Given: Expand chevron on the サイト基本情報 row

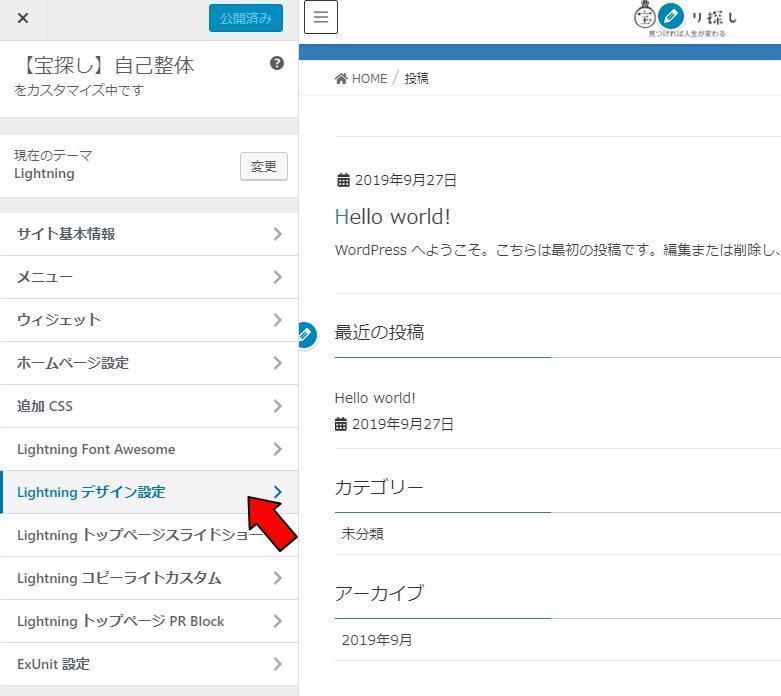Looking at the screenshot, I should click(x=277, y=234).
